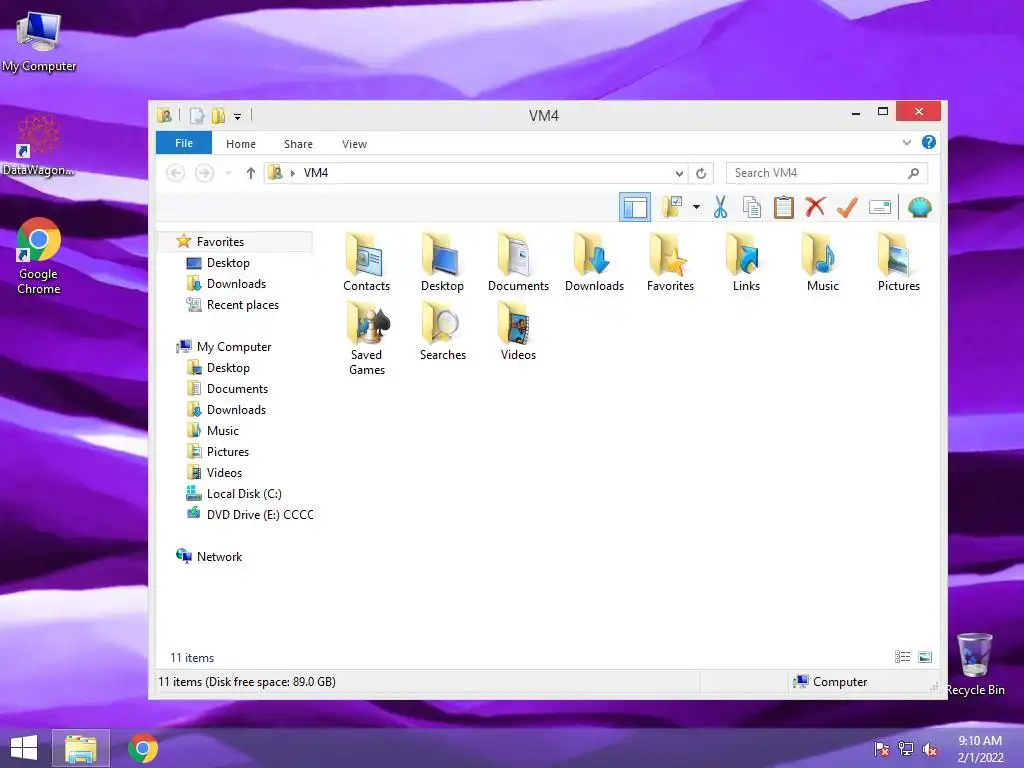Select Documents under My Computer
The image size is (1024, 768).
click(x=237, y=389)
